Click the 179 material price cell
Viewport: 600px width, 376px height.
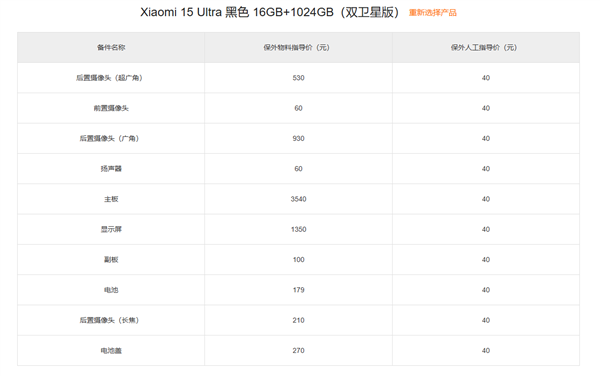[x=298, y=290]
